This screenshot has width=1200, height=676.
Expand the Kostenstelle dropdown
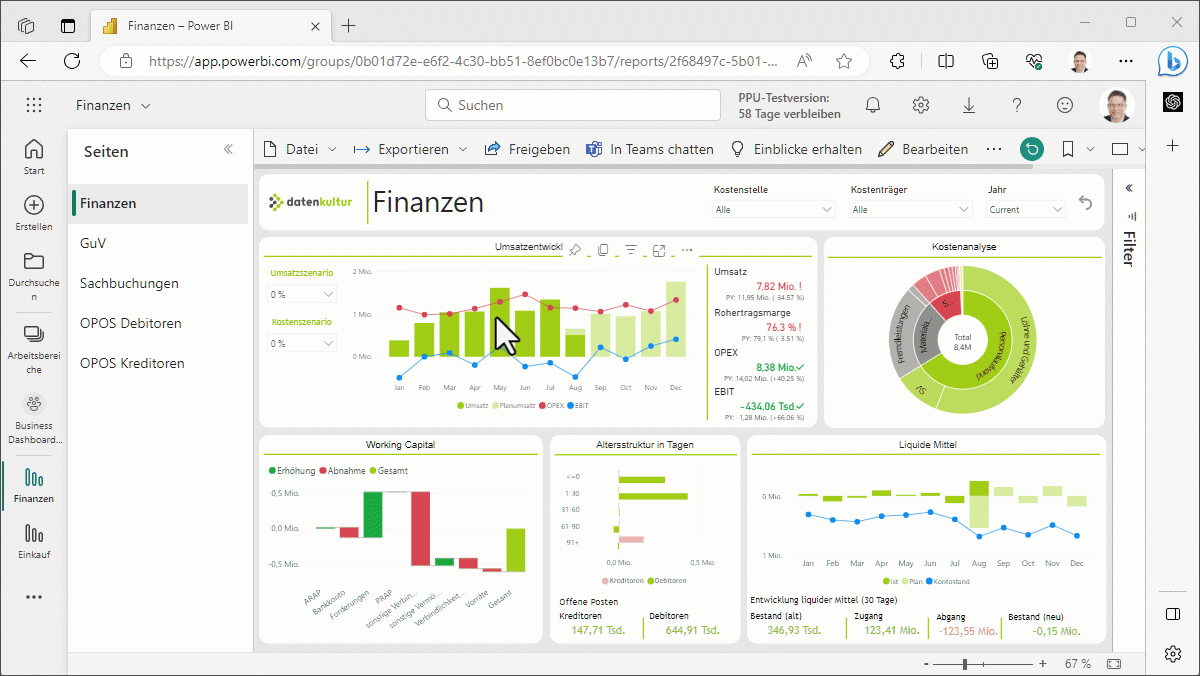click(x=774, y=209)
